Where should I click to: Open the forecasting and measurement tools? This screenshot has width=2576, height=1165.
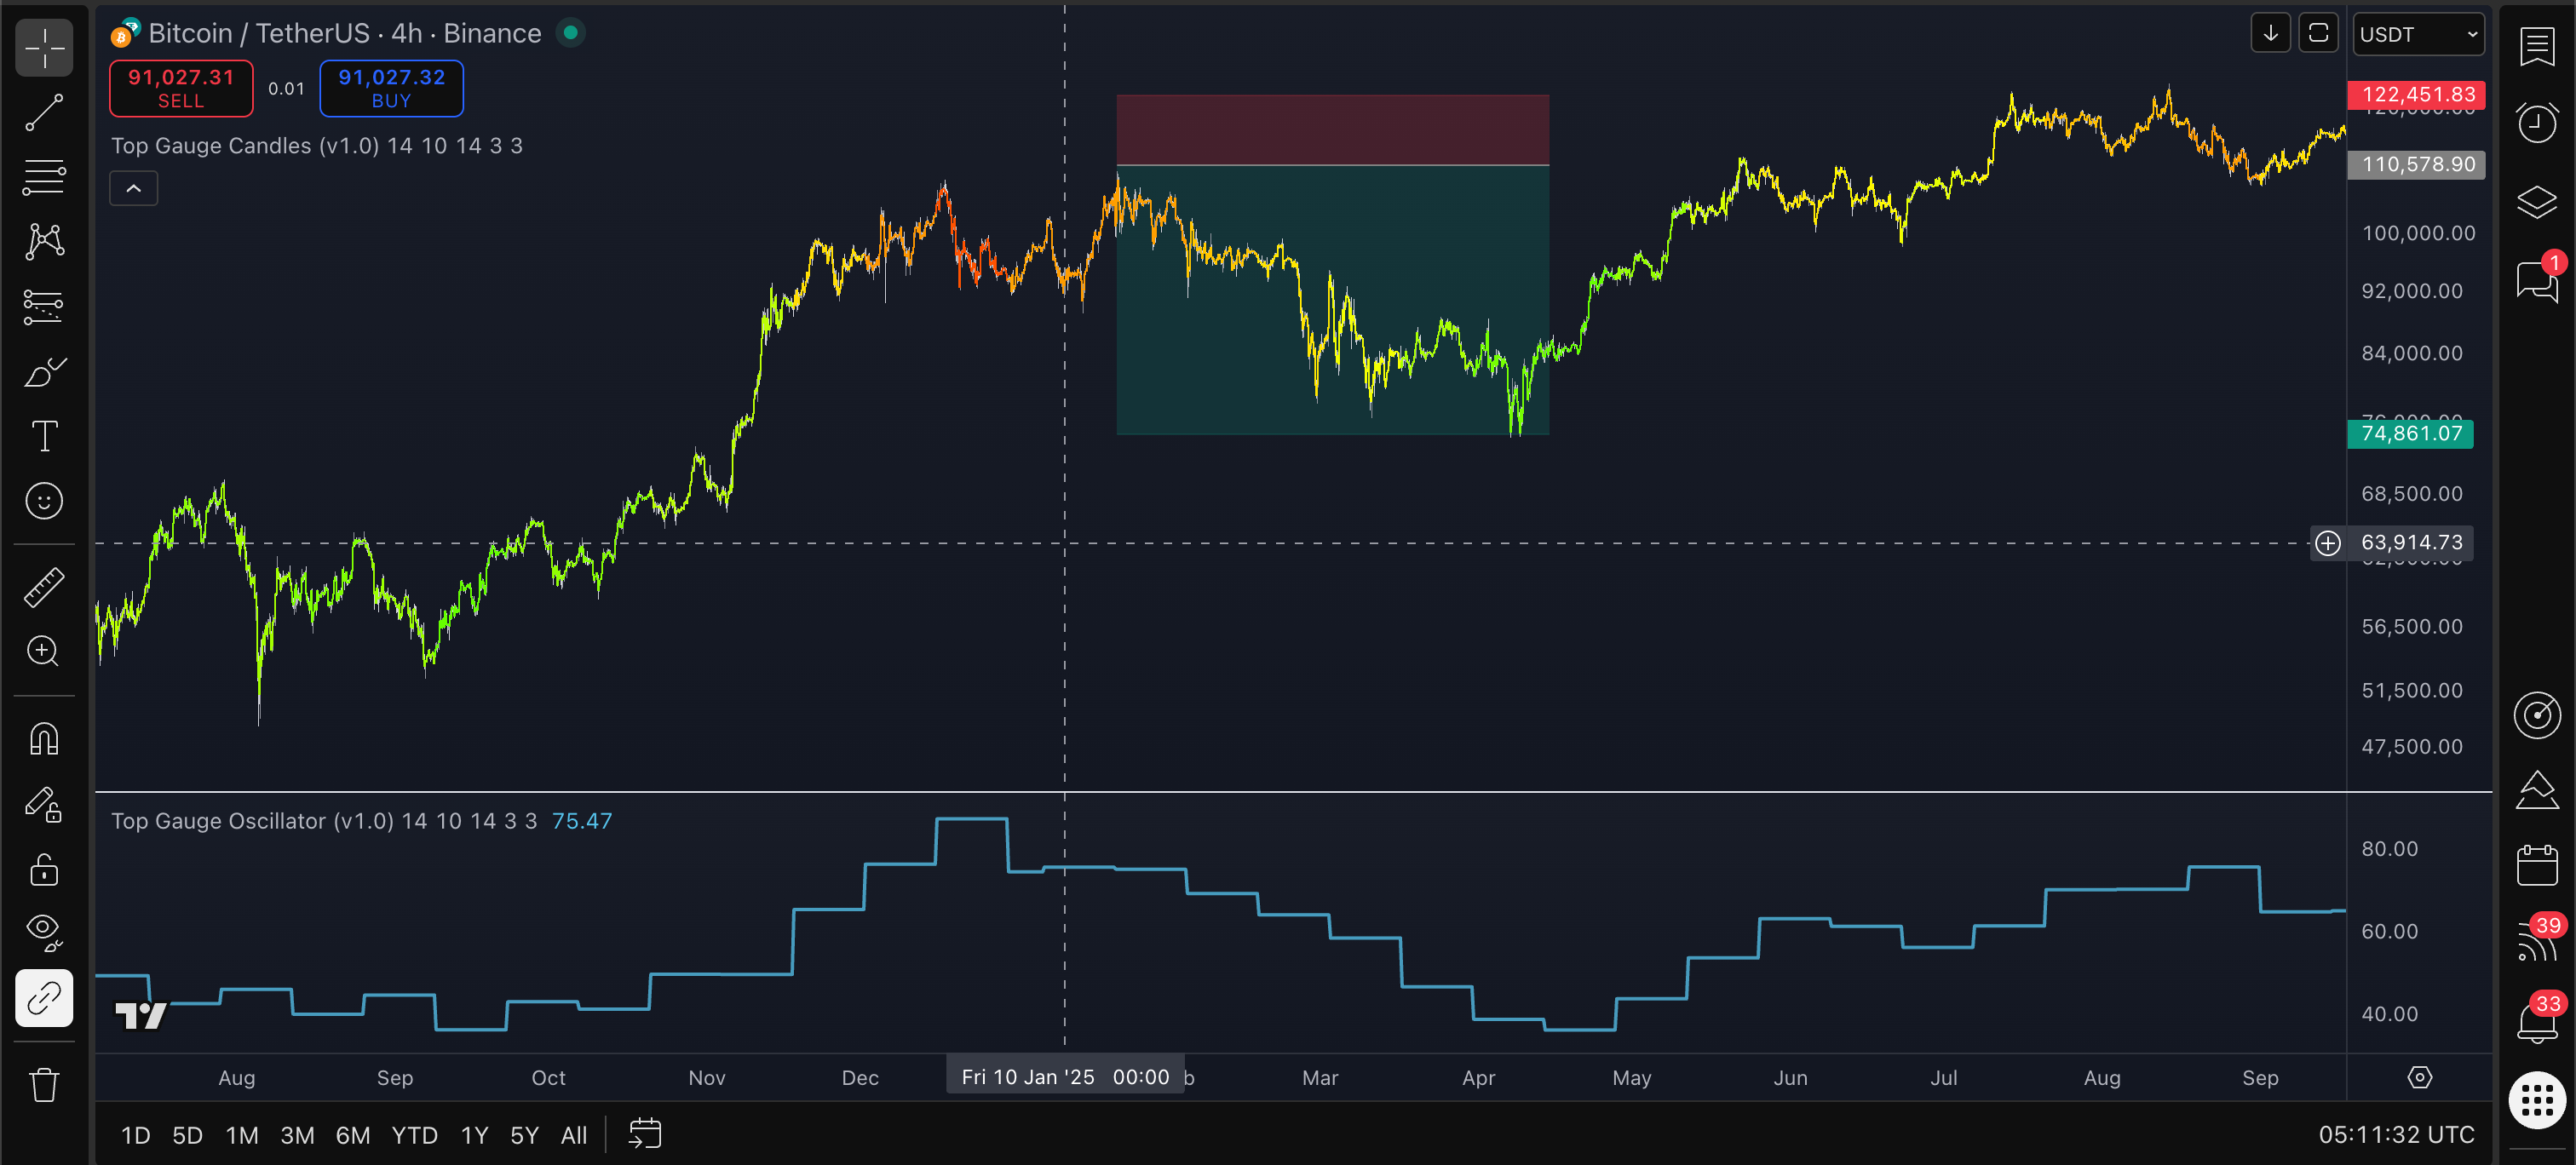44,306
